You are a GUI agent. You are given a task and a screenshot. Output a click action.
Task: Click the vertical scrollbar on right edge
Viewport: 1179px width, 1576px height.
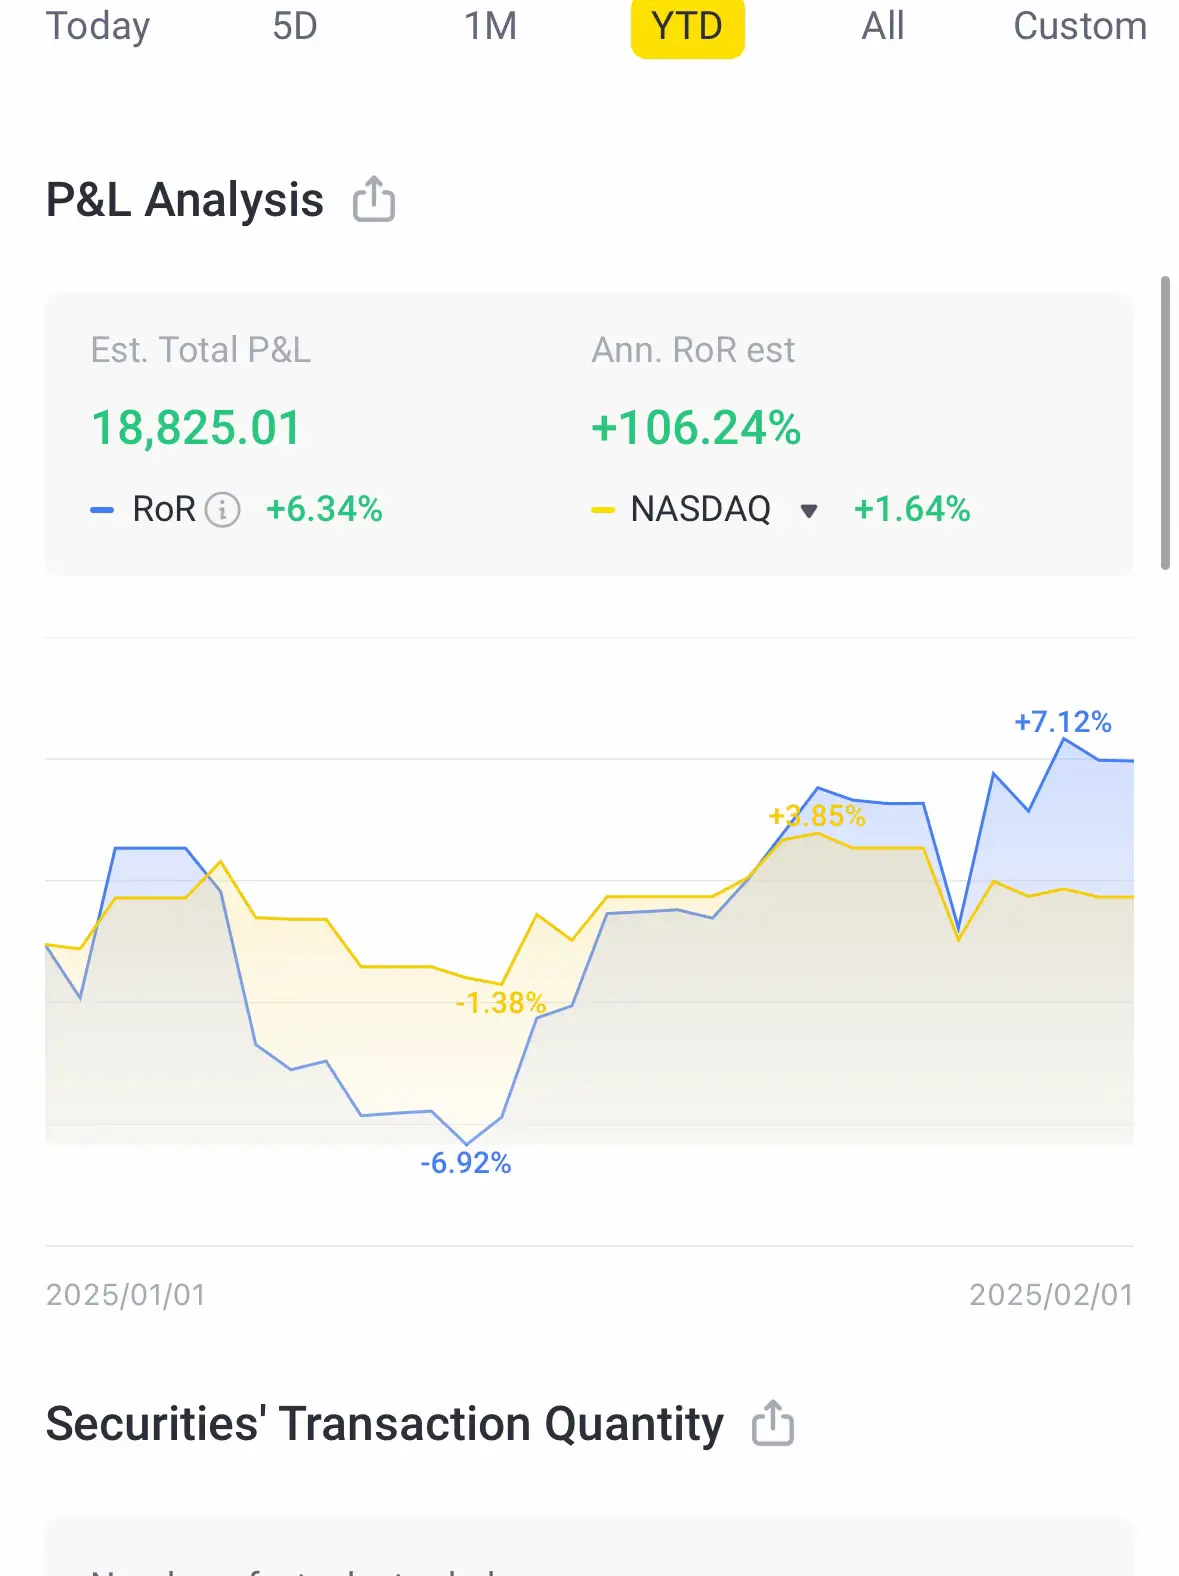(x=1165, y=423)
